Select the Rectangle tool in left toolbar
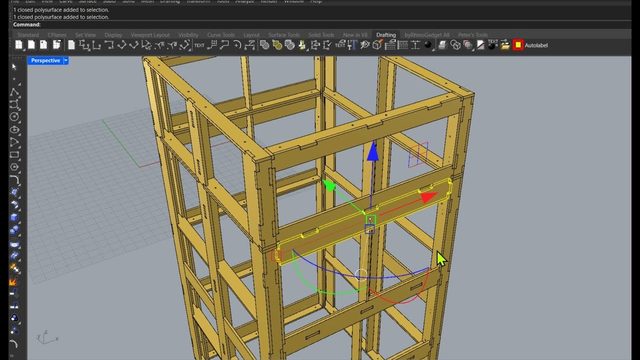Viewport: 640px width, 360px height. tap(14, 155)
